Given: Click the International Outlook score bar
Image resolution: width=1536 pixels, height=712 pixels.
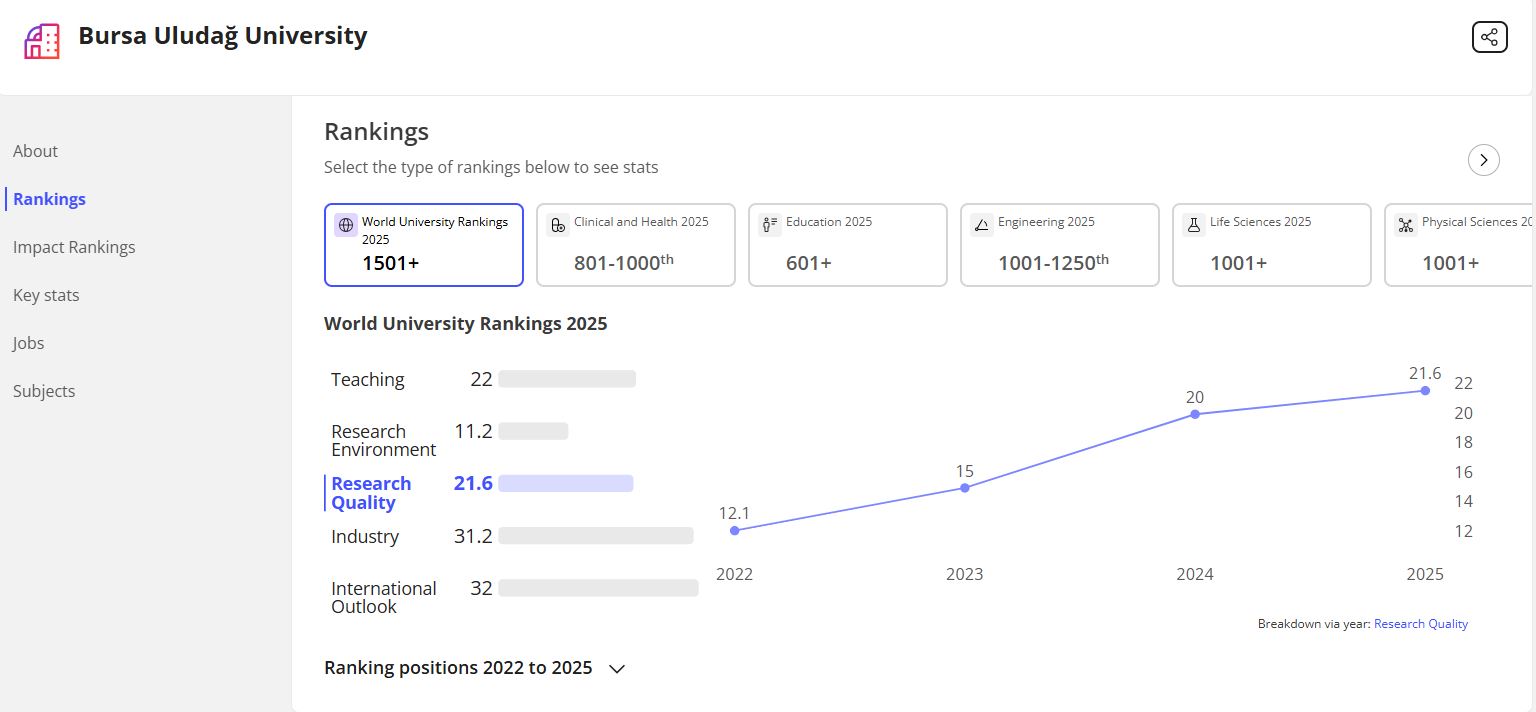Looking at the screenshot, I should [598, 588].
